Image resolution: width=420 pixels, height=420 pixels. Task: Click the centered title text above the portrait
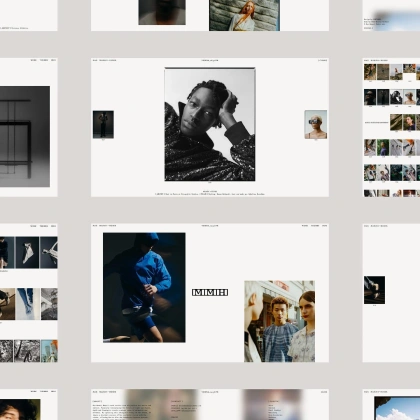[210, 60]
